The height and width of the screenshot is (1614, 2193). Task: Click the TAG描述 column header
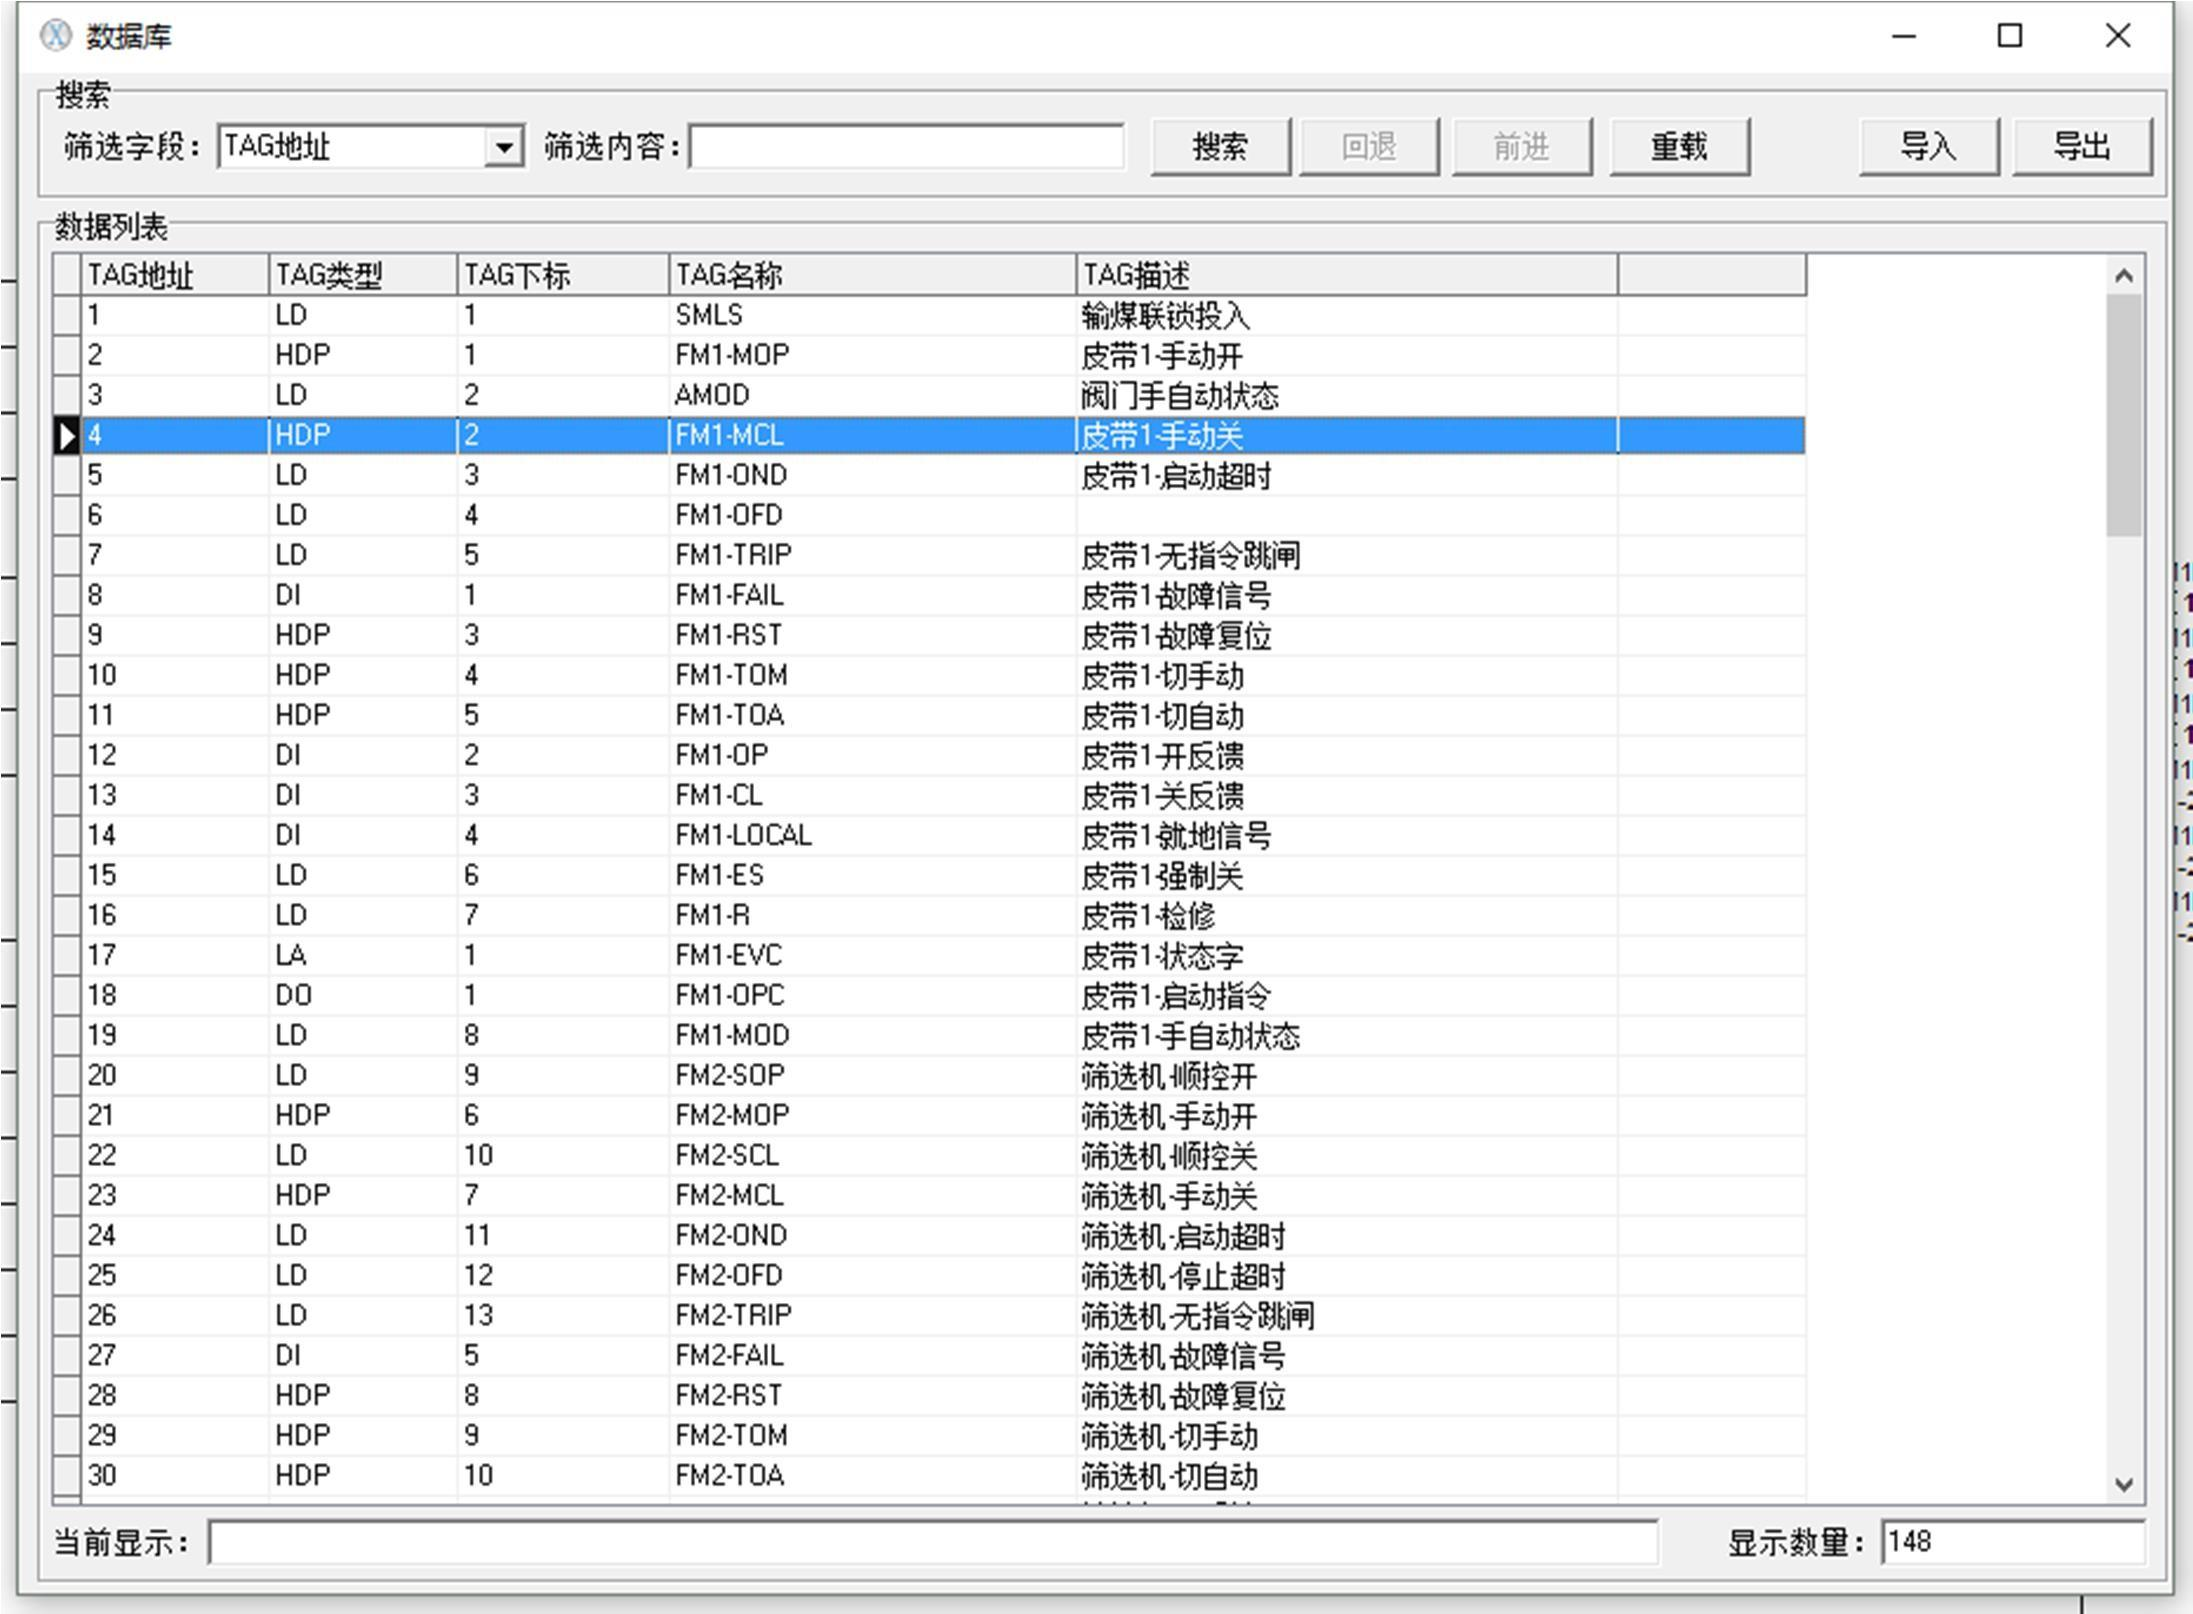(x=1345, y=275)
